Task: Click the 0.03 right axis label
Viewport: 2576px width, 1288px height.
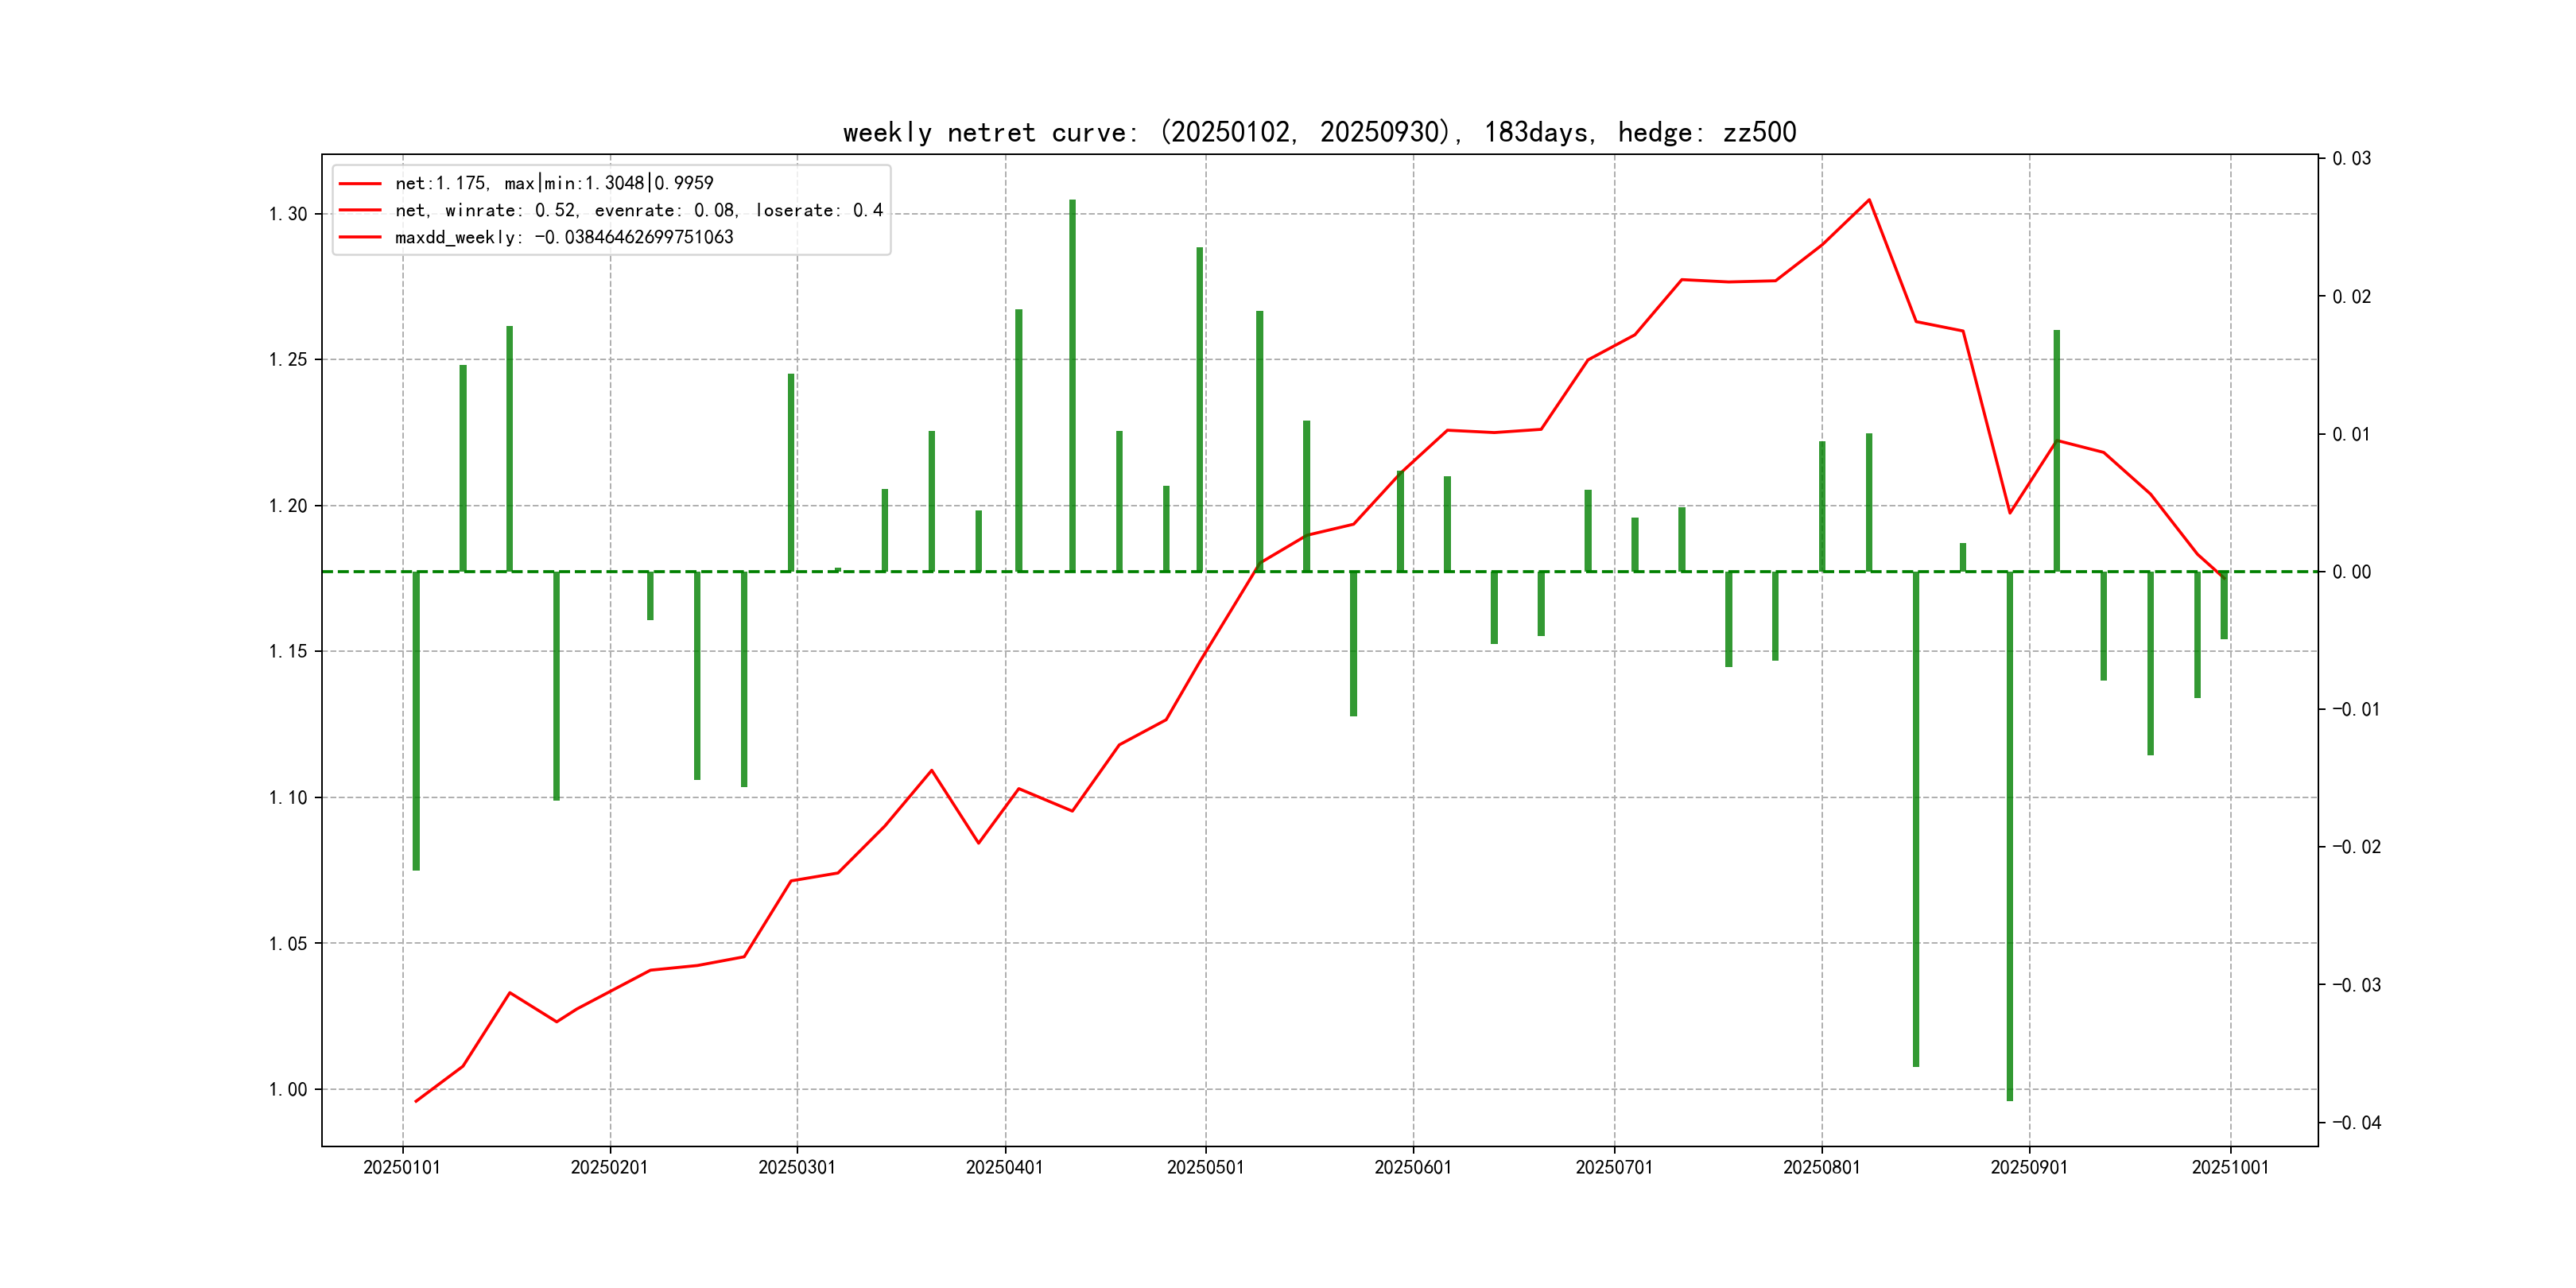Action: (2351, 158)
